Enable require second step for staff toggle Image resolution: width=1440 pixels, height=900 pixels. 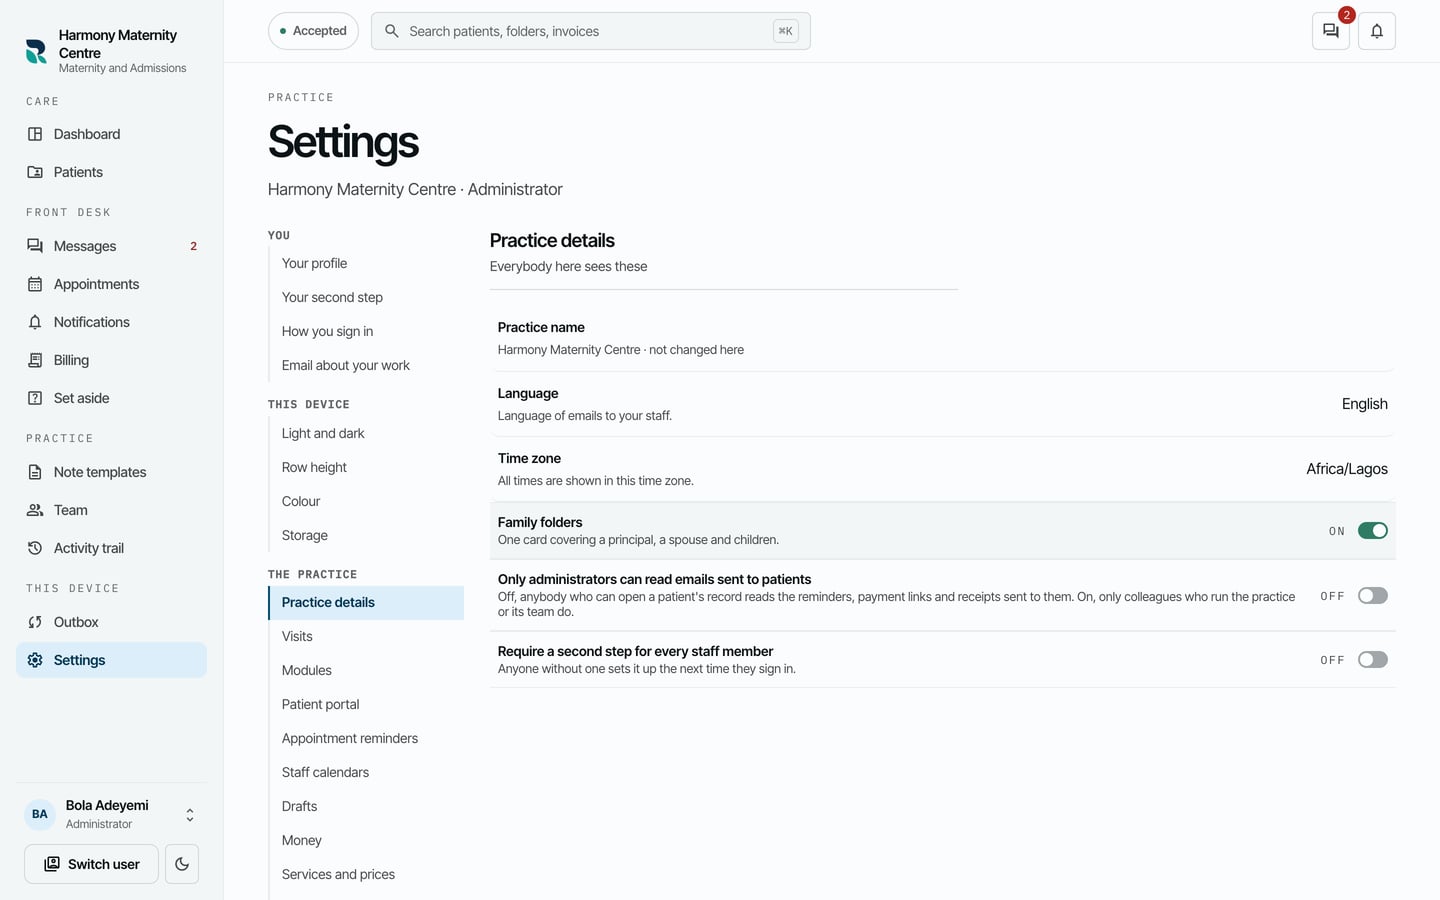1372,660
